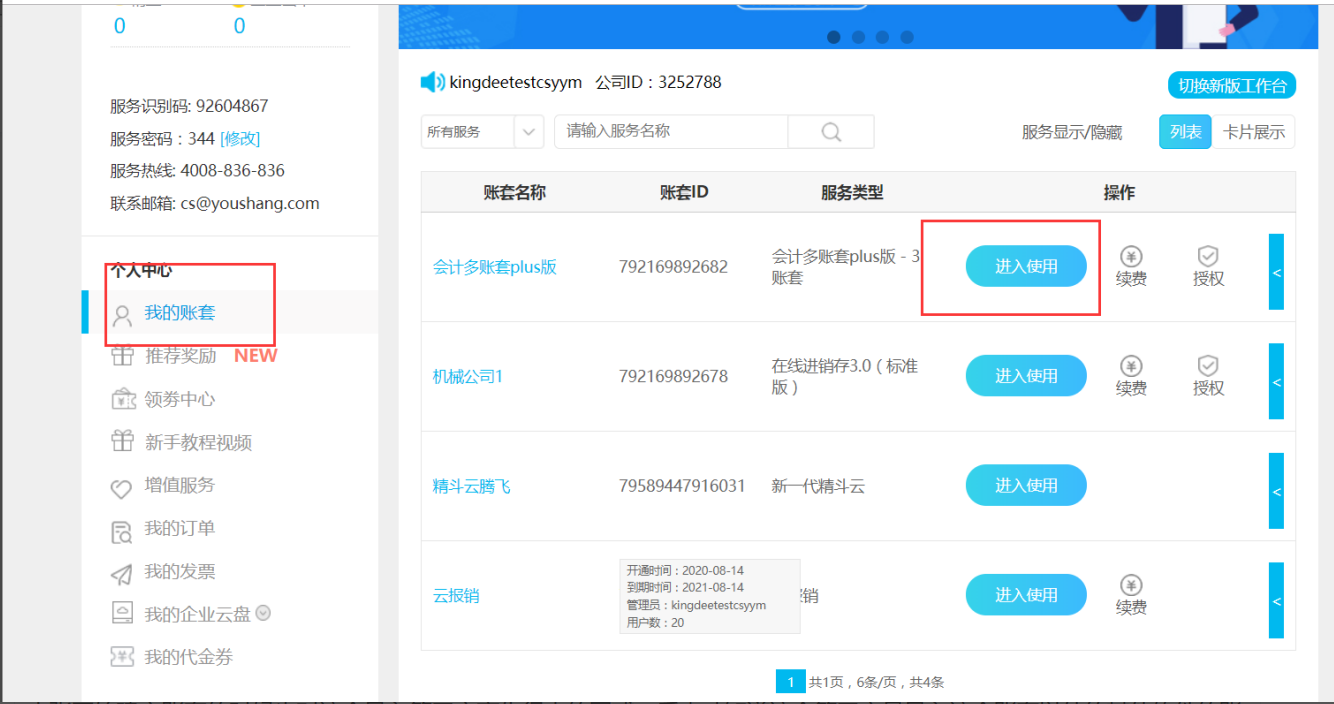Click 续费 yen icon for 会计多账套plus版
The height and width of the screenshot is (704, 1334).
point(1131,257)
